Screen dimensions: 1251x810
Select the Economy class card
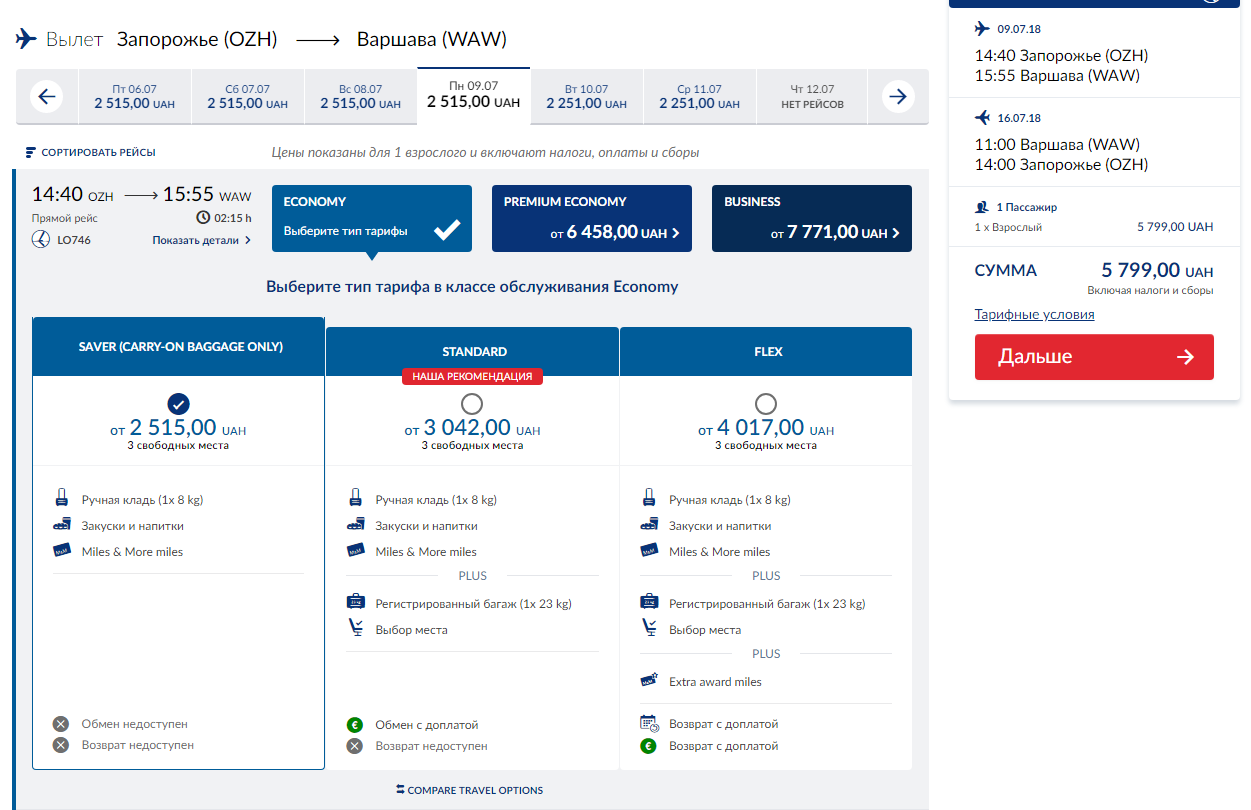click(371, 218)
